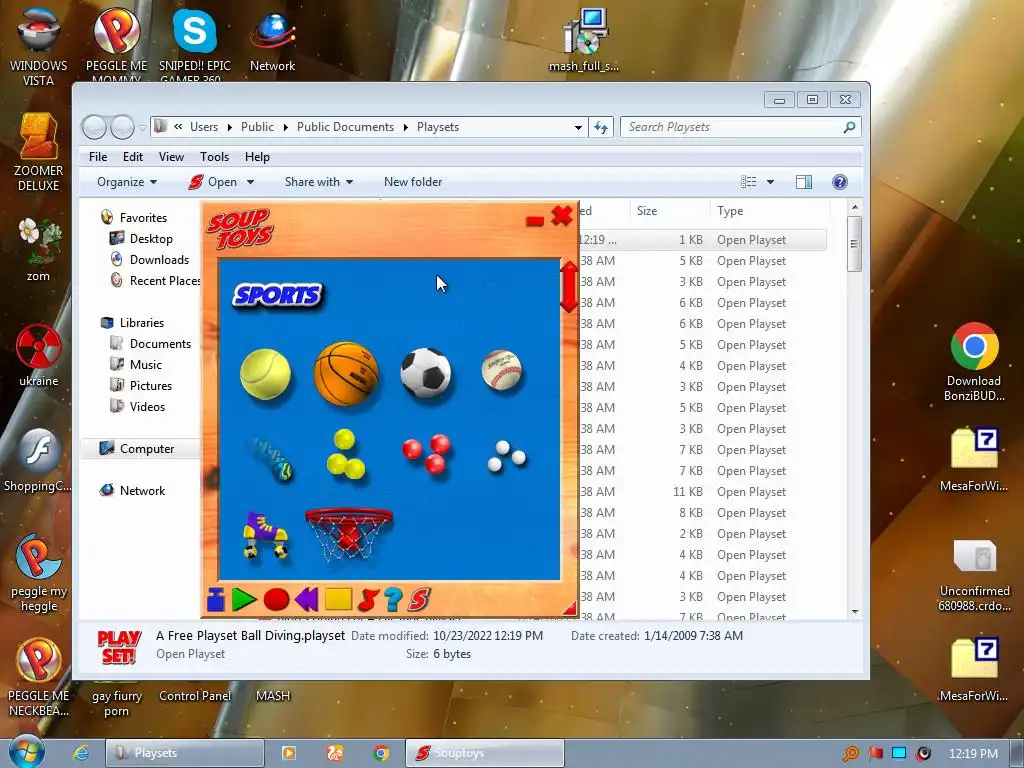
Task: Open the File menu in Explorer
Action: point(98,157)
